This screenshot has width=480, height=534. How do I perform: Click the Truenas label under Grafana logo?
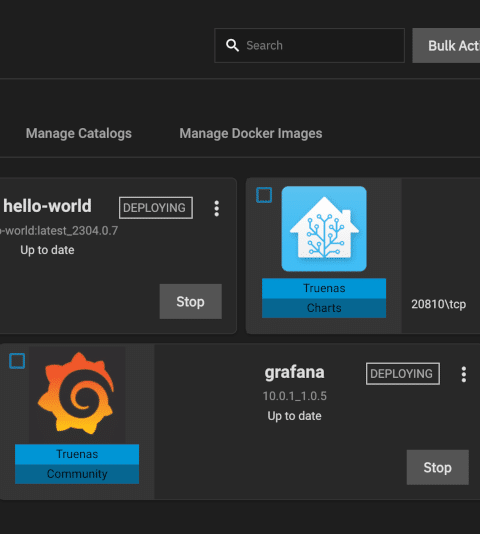(x=77, y=454)
